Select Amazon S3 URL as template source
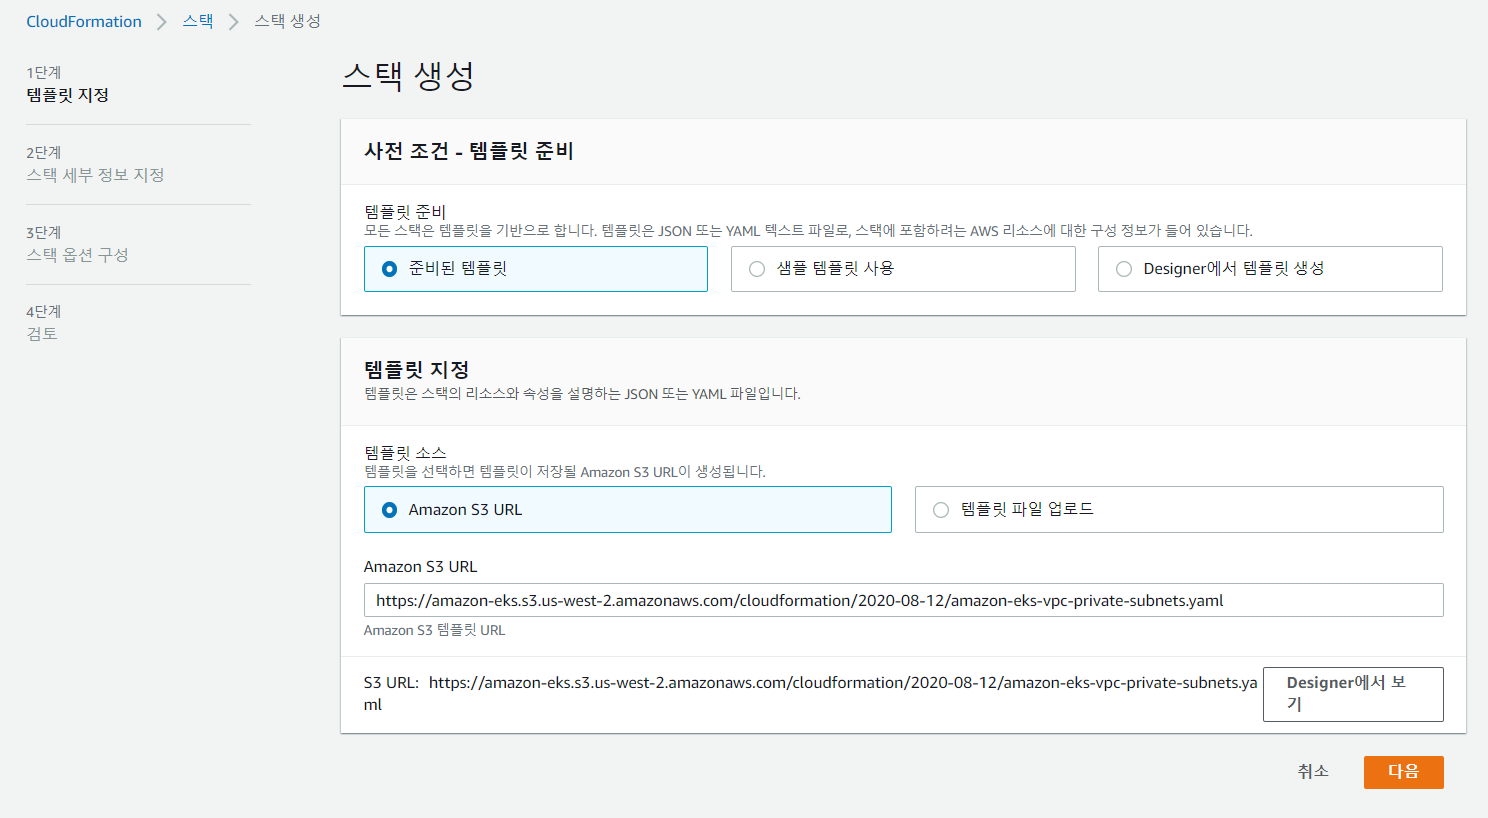This screenshot has height=818, width=1488. coord(628,510)
